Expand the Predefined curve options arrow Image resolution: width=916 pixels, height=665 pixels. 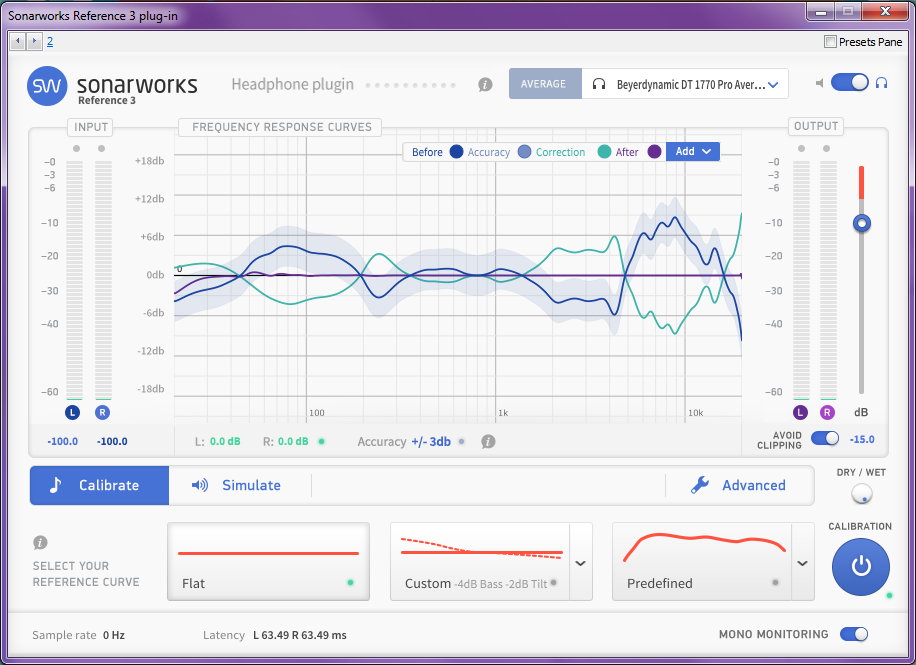(x=803, y=563)
